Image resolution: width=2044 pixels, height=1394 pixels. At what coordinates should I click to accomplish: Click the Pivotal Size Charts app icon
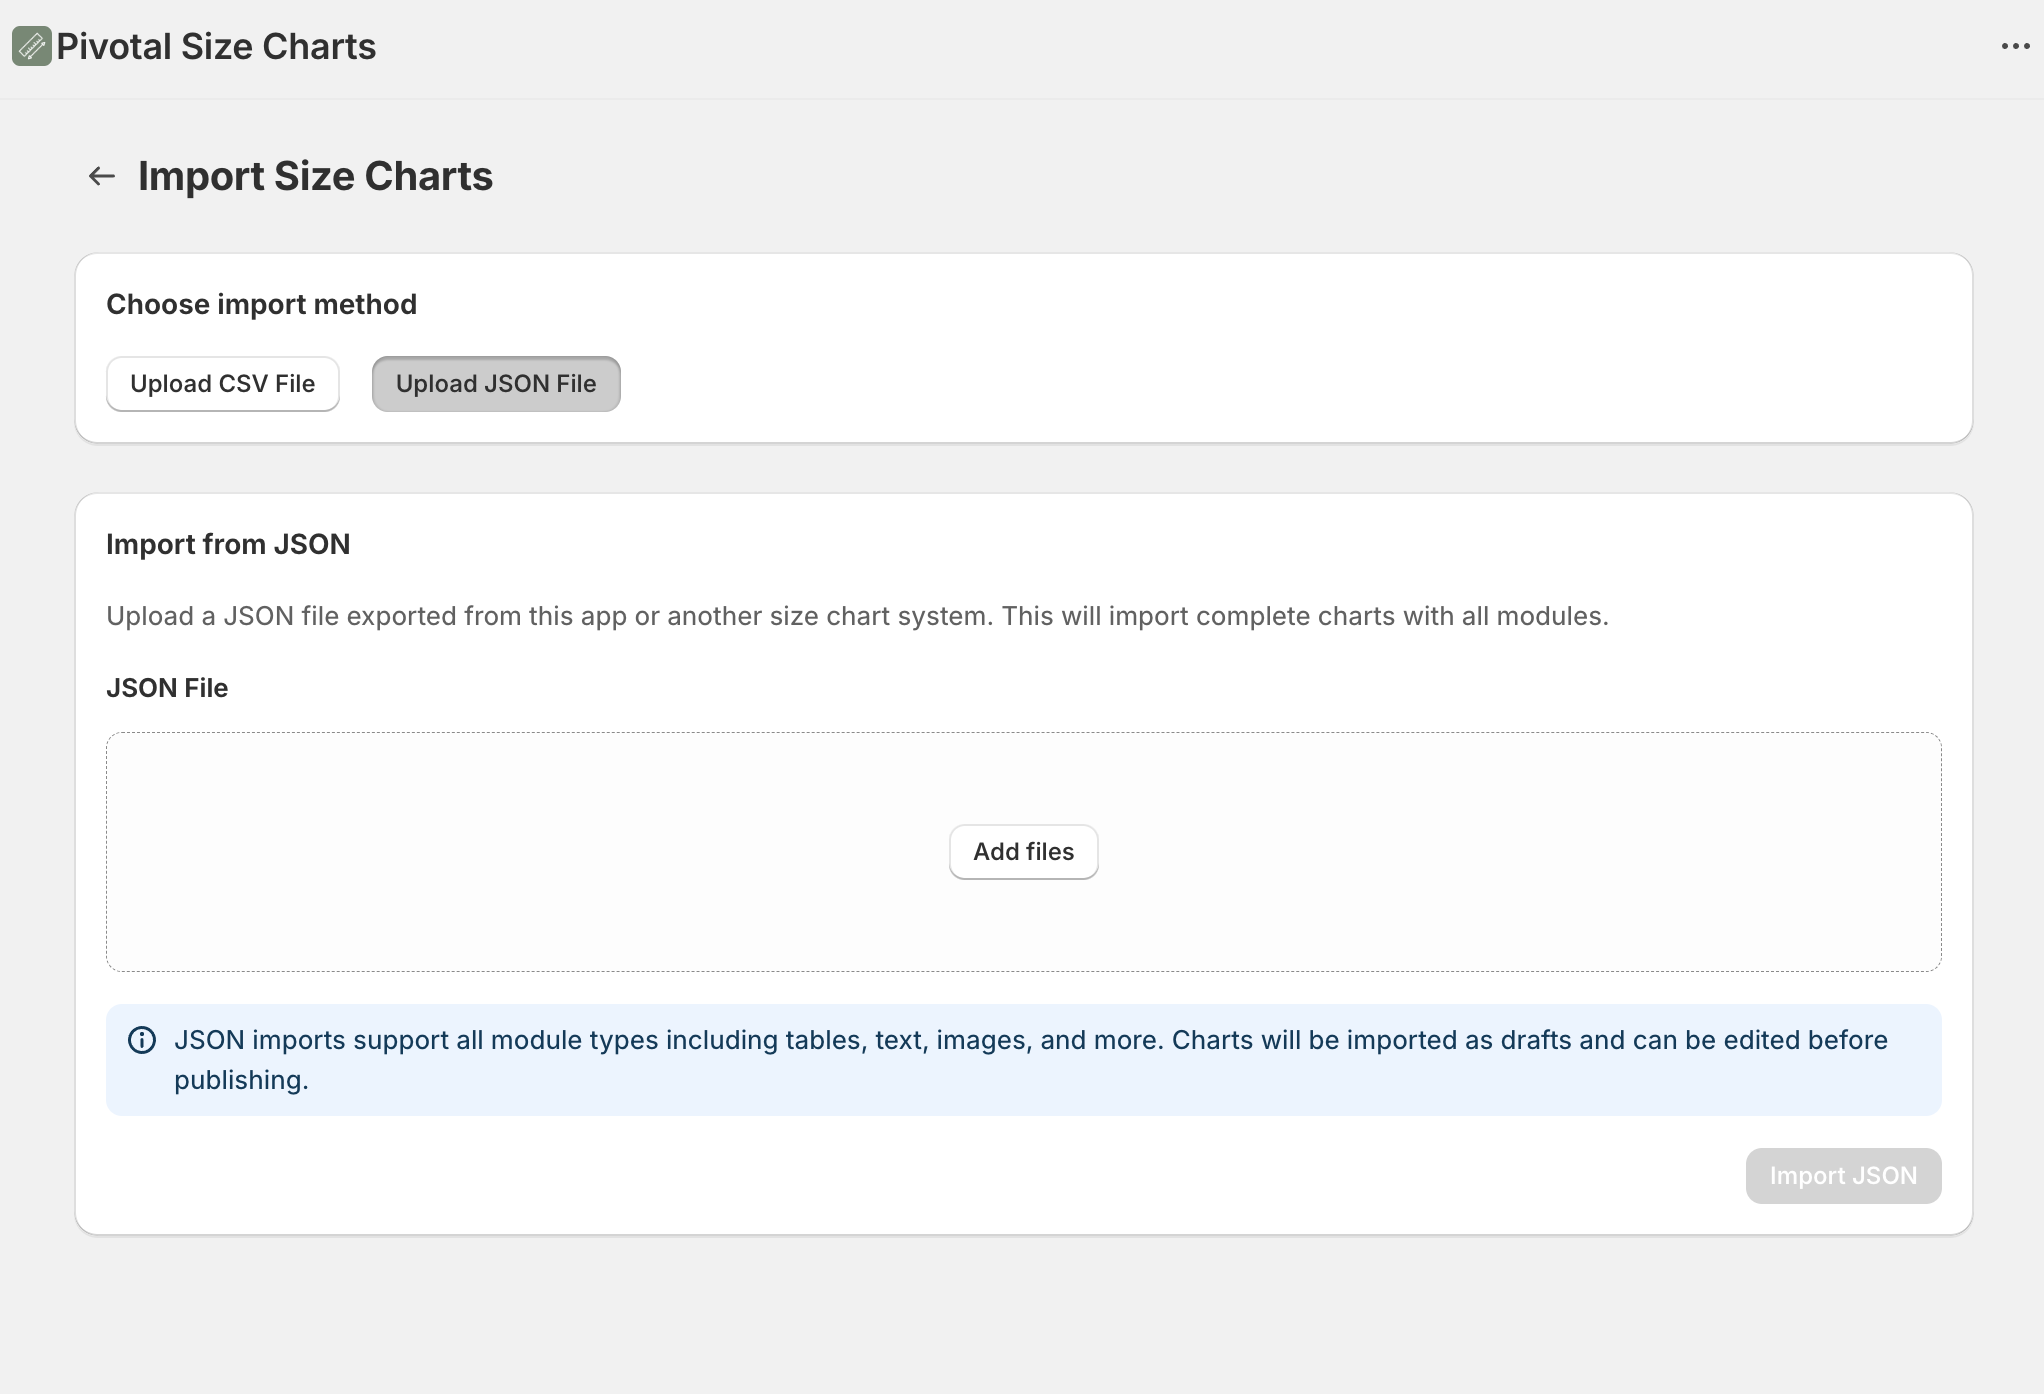(31, 46)
